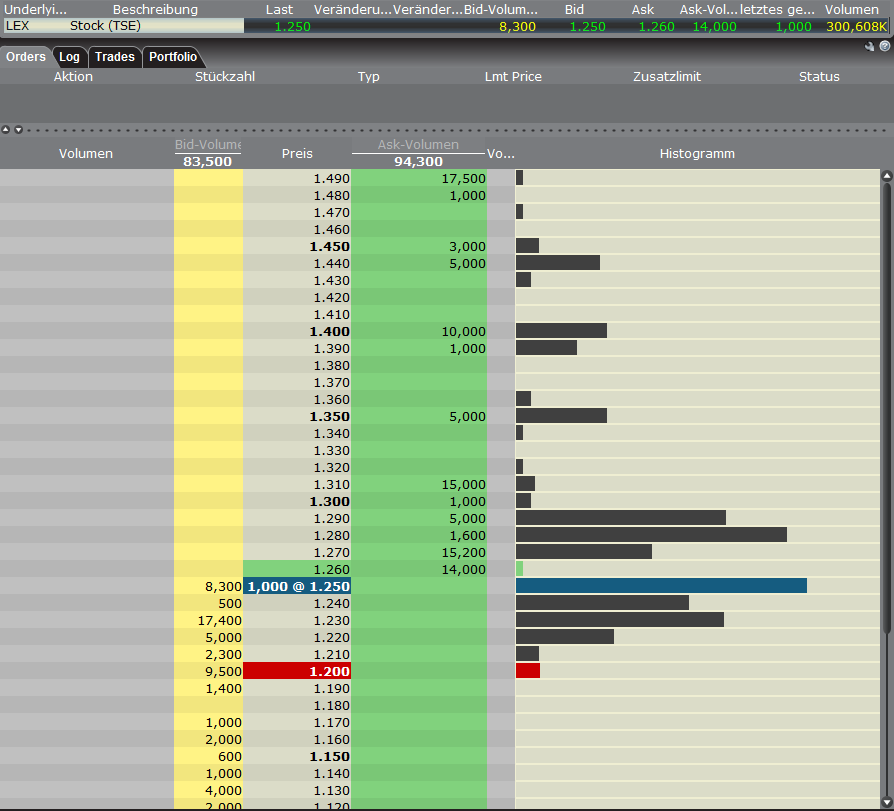Click the Ask-Volumen column header

[x=418, y=145]
